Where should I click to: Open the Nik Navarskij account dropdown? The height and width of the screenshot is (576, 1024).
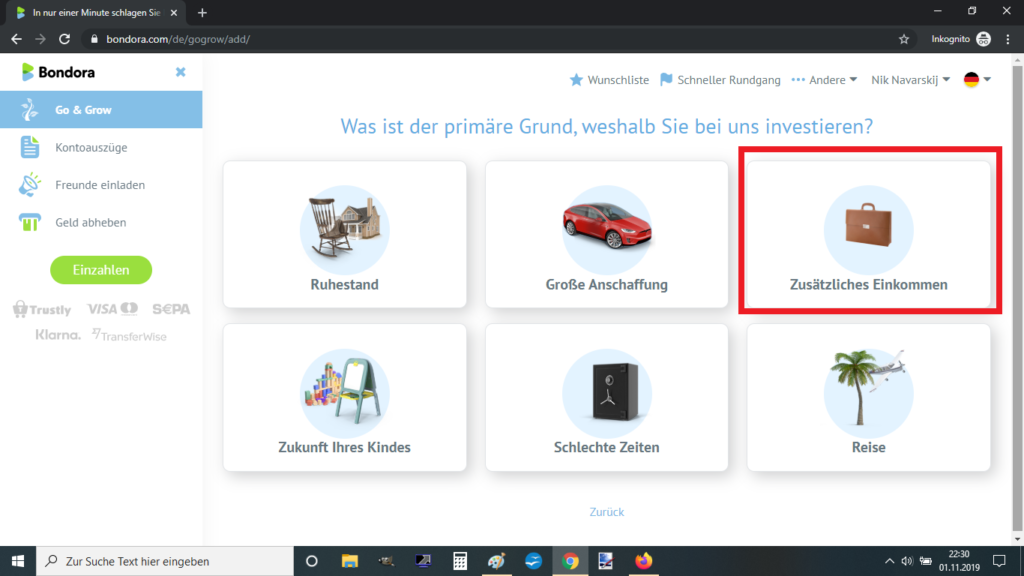coord(910,80)
